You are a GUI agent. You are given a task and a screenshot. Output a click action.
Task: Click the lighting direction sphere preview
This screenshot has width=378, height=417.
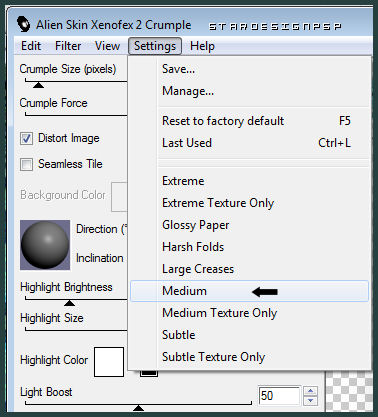click(x=45, y=245)
